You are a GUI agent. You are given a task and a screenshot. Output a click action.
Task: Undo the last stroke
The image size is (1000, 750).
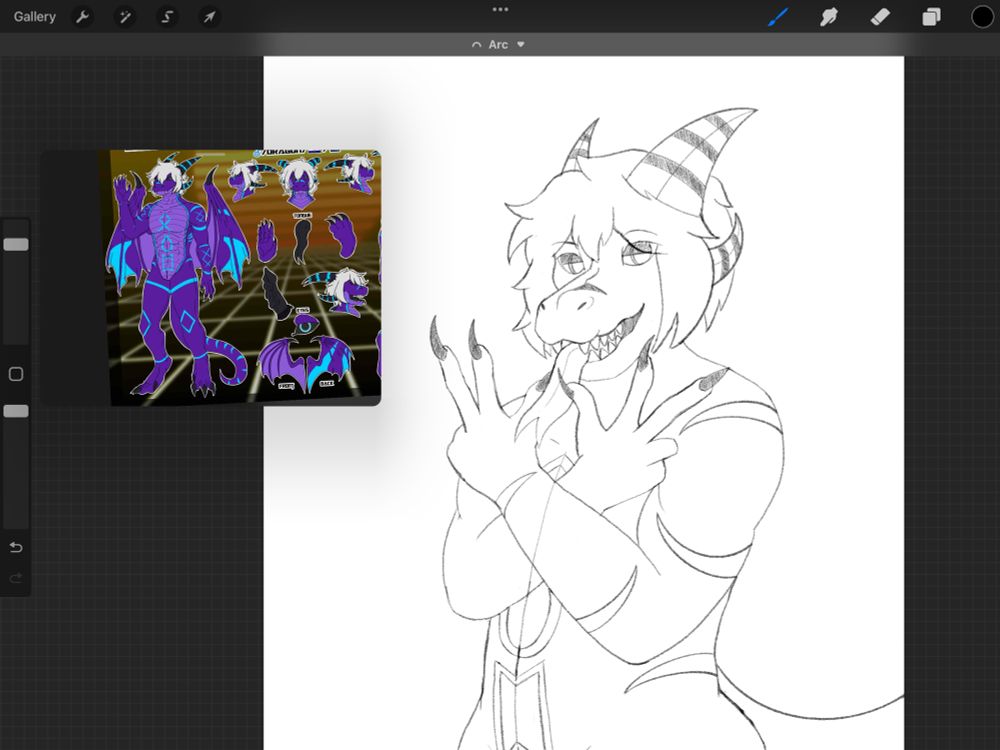(16, 547)
